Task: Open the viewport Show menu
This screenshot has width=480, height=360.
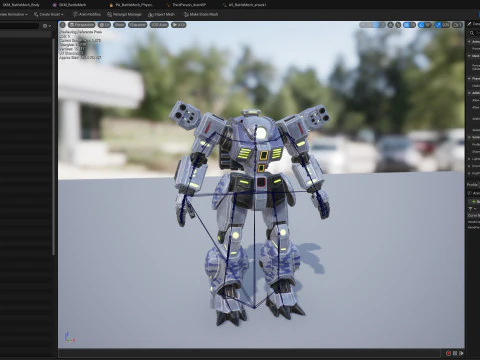Action: [x=119, y=25]
